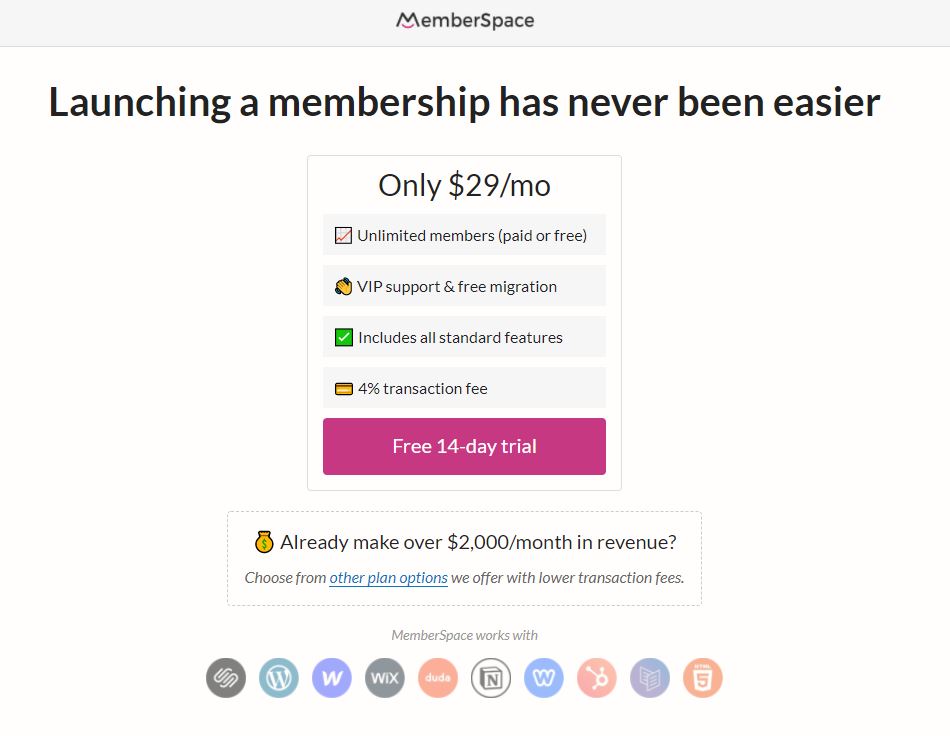Open the other plan options link
Image resolution: width=950 pixels, height=736 pixels.
point(388,578)
